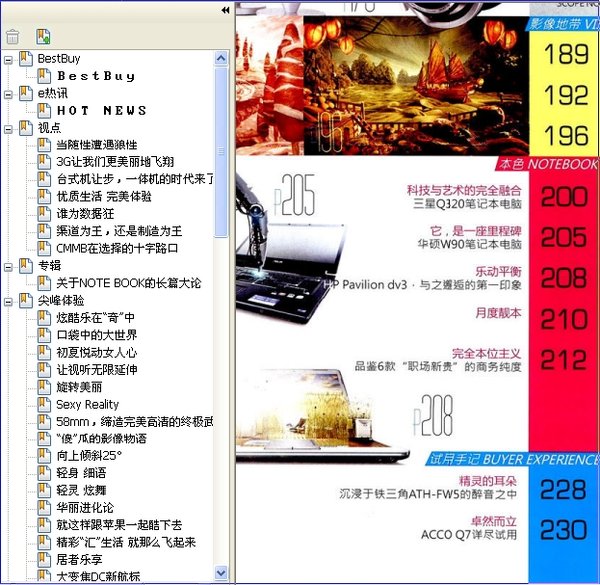Collapse the 视点 bookmark group
This screenshot has width=600, height=585.
[x=8, y=129]
